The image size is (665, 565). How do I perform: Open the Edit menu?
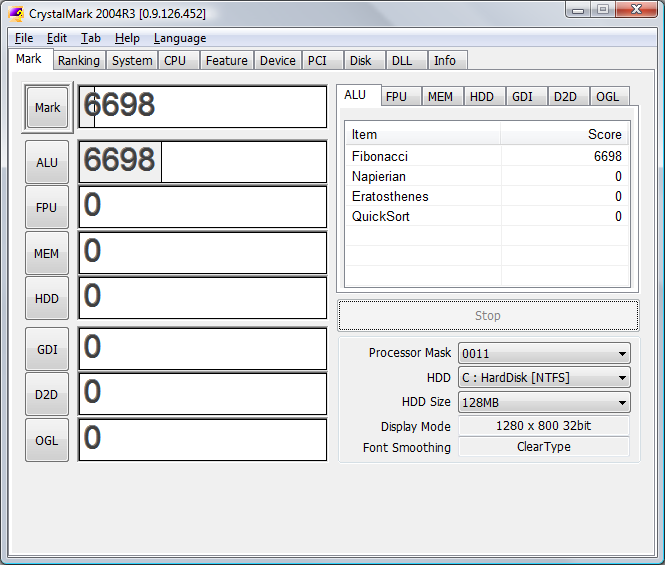coord(56,38)
